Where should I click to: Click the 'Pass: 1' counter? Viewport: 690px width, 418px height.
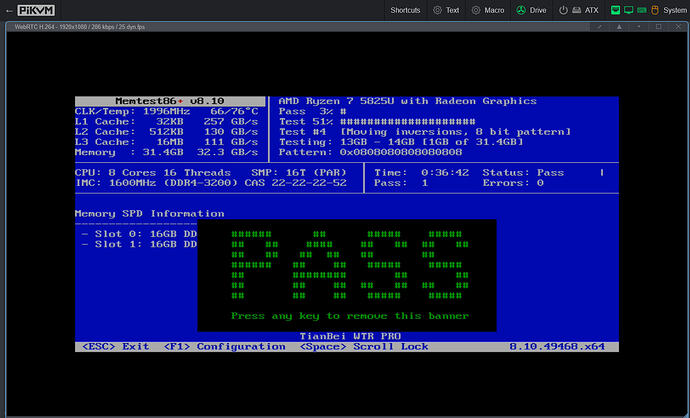point(401,183)
